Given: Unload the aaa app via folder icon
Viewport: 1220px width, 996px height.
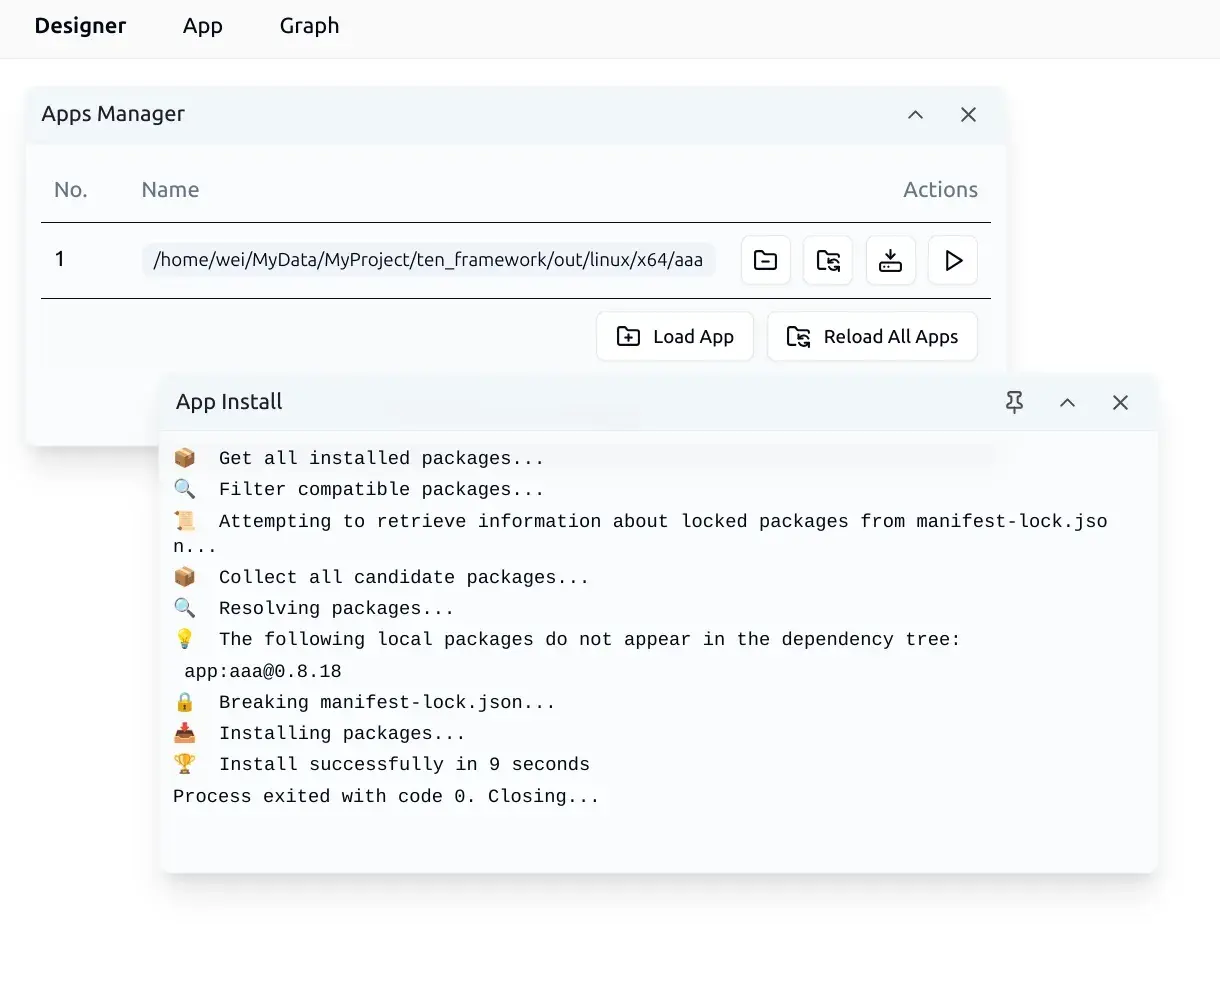Looking at the screenshot, I should 765,260.
